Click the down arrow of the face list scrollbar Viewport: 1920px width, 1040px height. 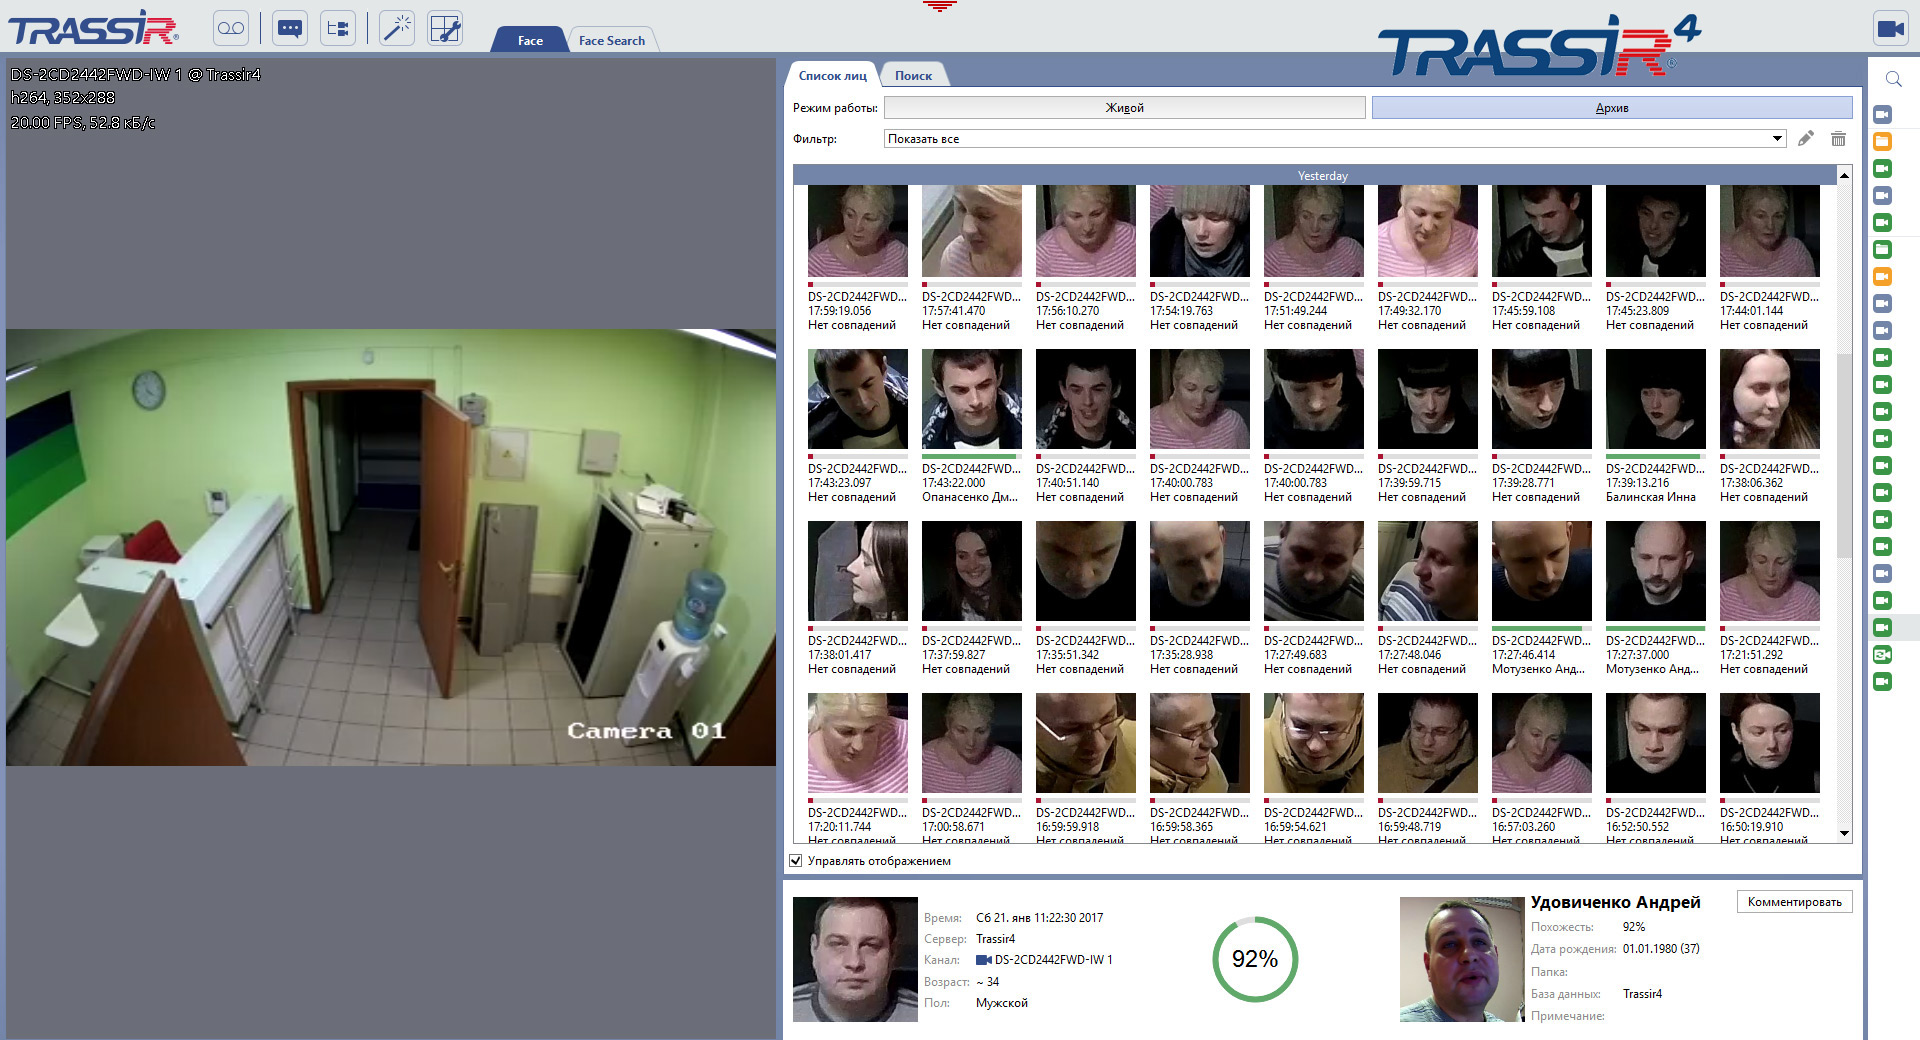click(x=1843, y=834)
